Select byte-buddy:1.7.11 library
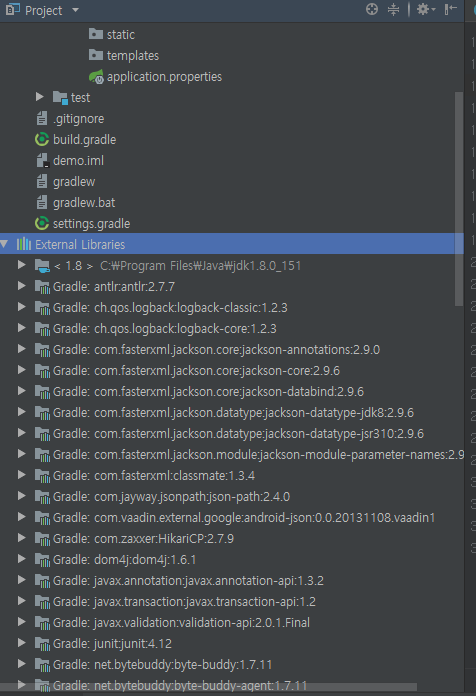This screenshot has height=696, width=476. pyautogui.click(x=162, y=665)
